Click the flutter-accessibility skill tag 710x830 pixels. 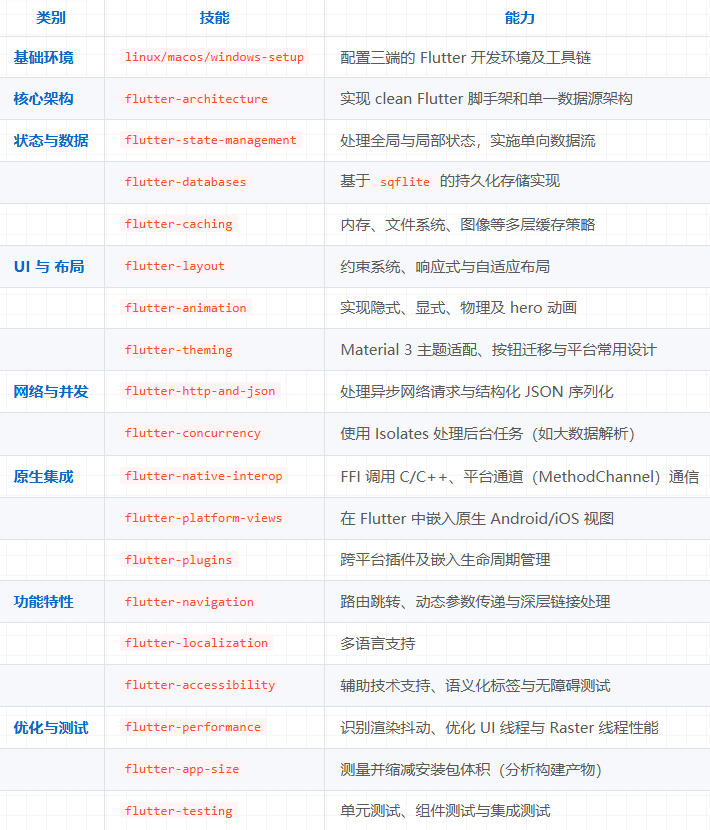200,685
